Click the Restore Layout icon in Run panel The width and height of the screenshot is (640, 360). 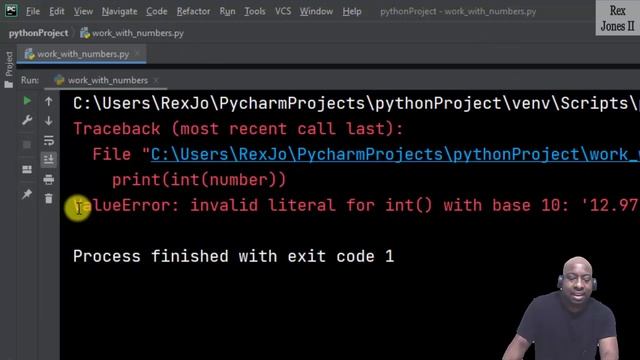coord(27,169)
